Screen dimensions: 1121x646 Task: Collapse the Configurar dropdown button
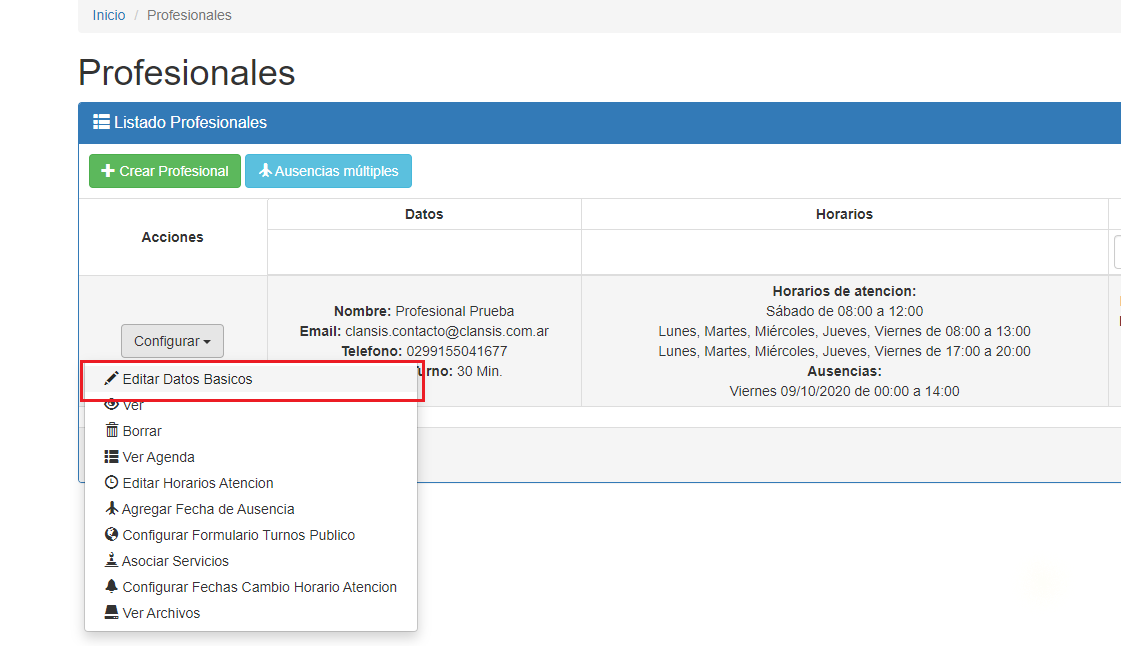pos(172,341)
